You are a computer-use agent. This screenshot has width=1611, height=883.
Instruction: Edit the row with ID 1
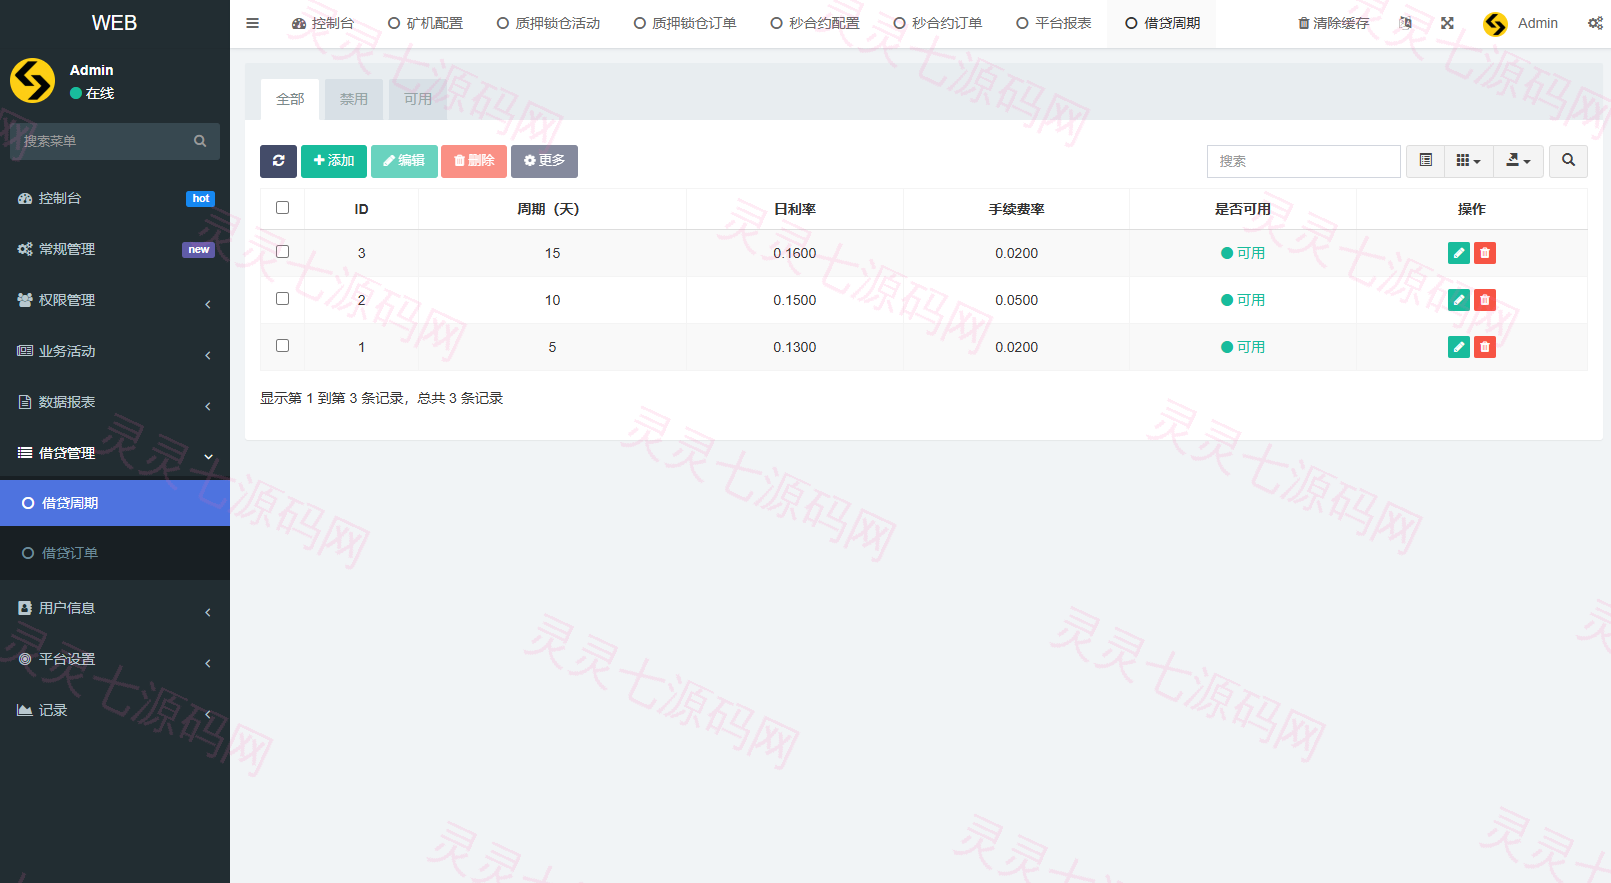[x=1459, y=347]
